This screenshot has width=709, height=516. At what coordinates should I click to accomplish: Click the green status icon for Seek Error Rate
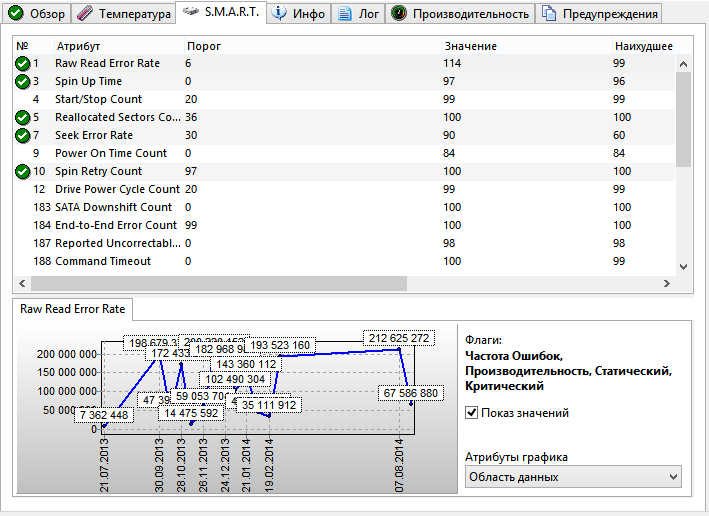point(22,135)
